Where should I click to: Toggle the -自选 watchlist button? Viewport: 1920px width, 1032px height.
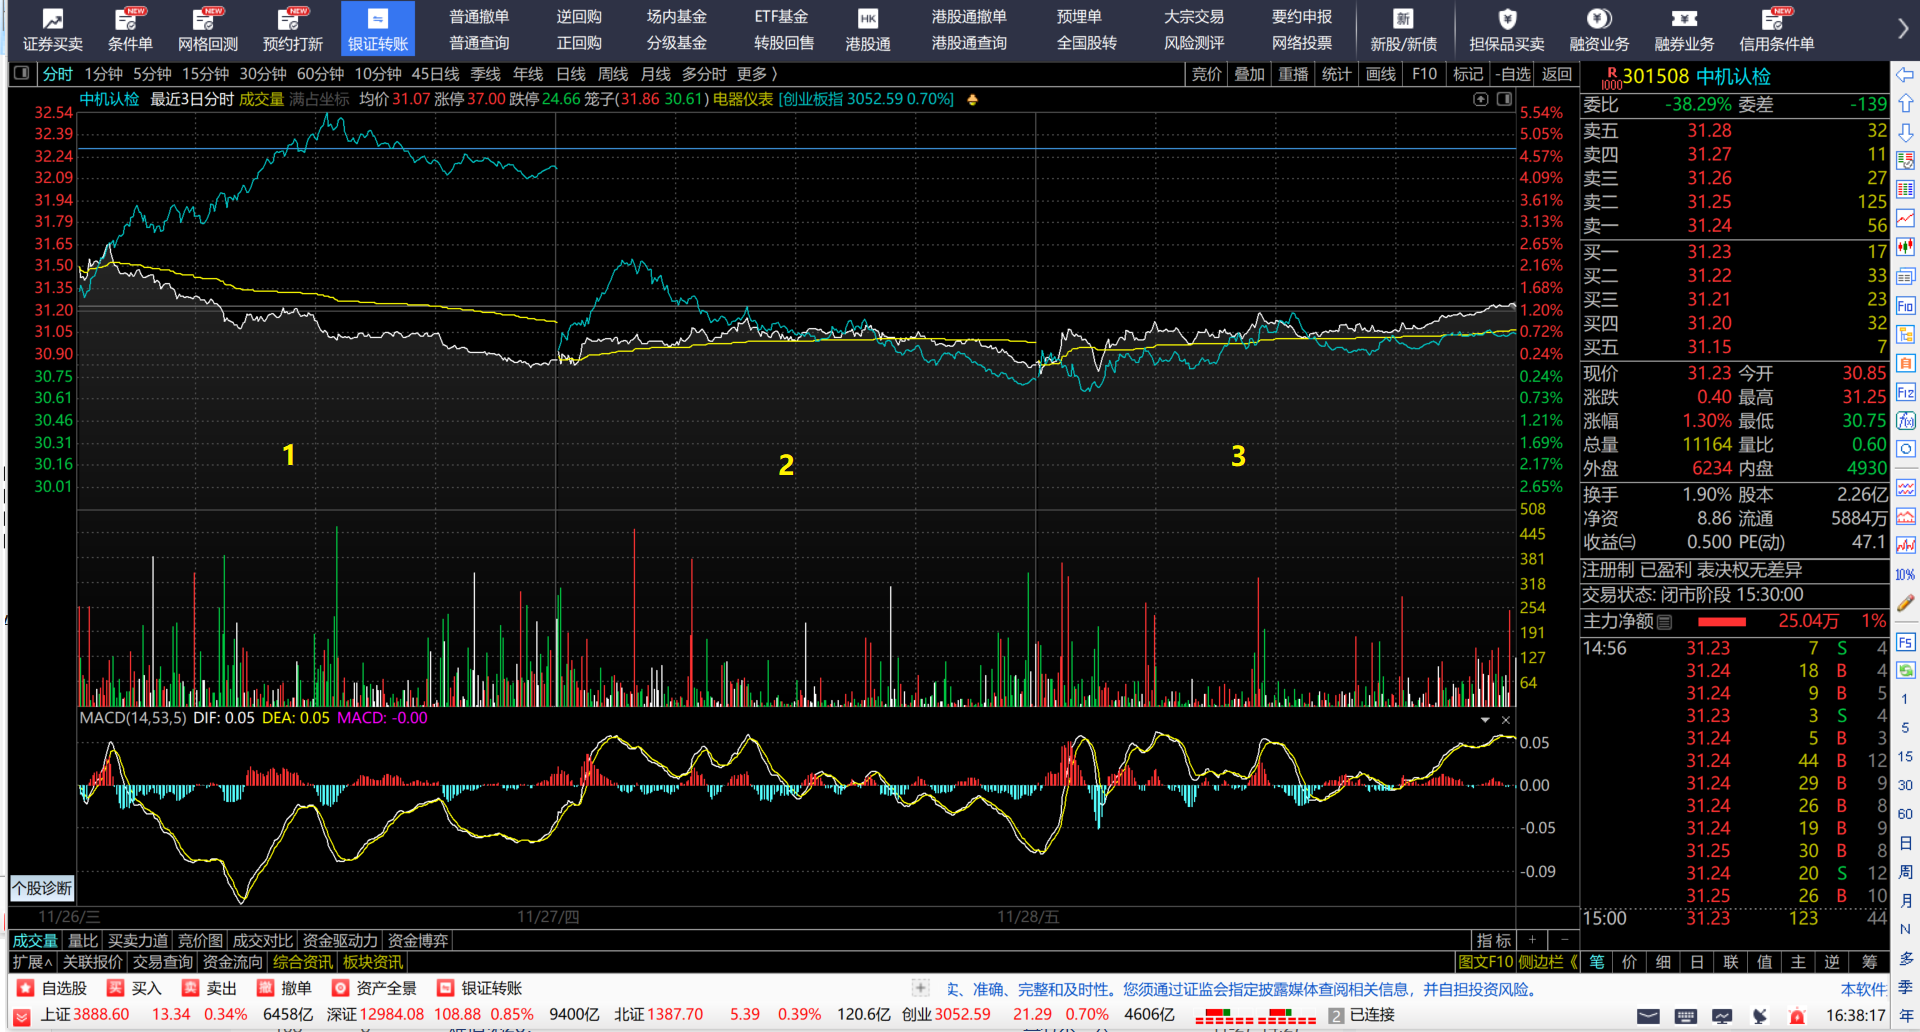(x=1514, y=74)
